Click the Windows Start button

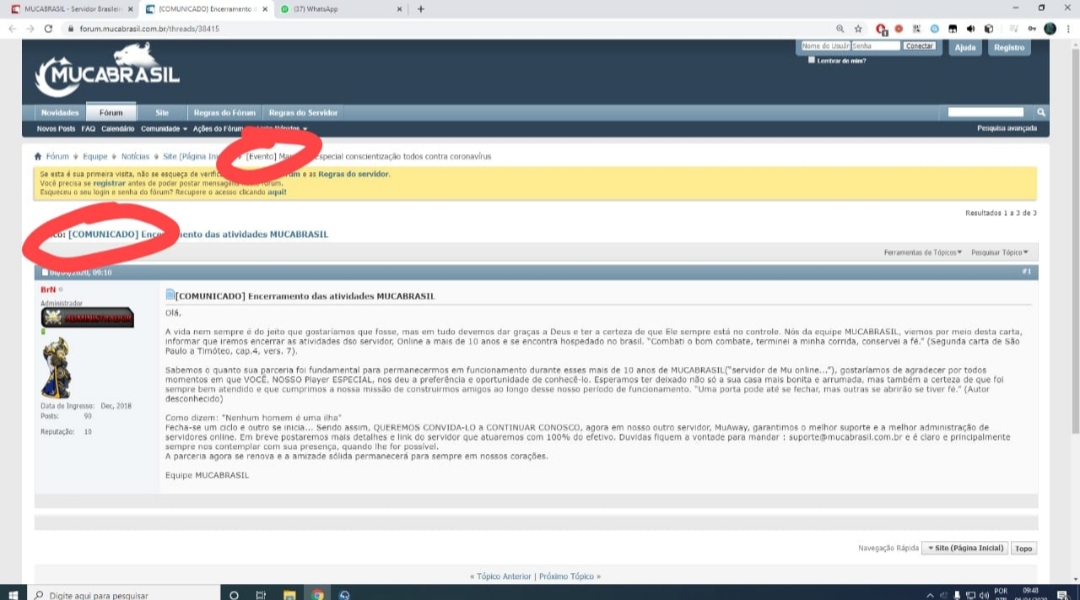(x=12, y=594)
